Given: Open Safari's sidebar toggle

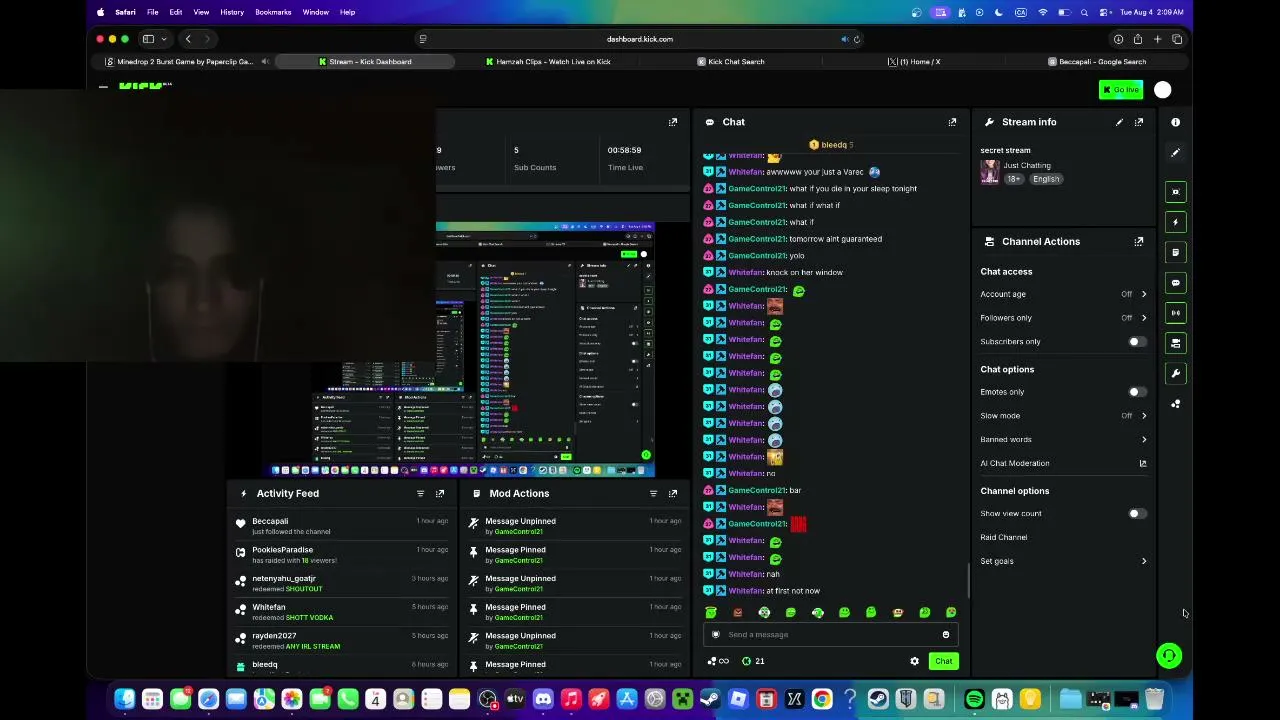Looking at the screenshot, I should [148, 39].
